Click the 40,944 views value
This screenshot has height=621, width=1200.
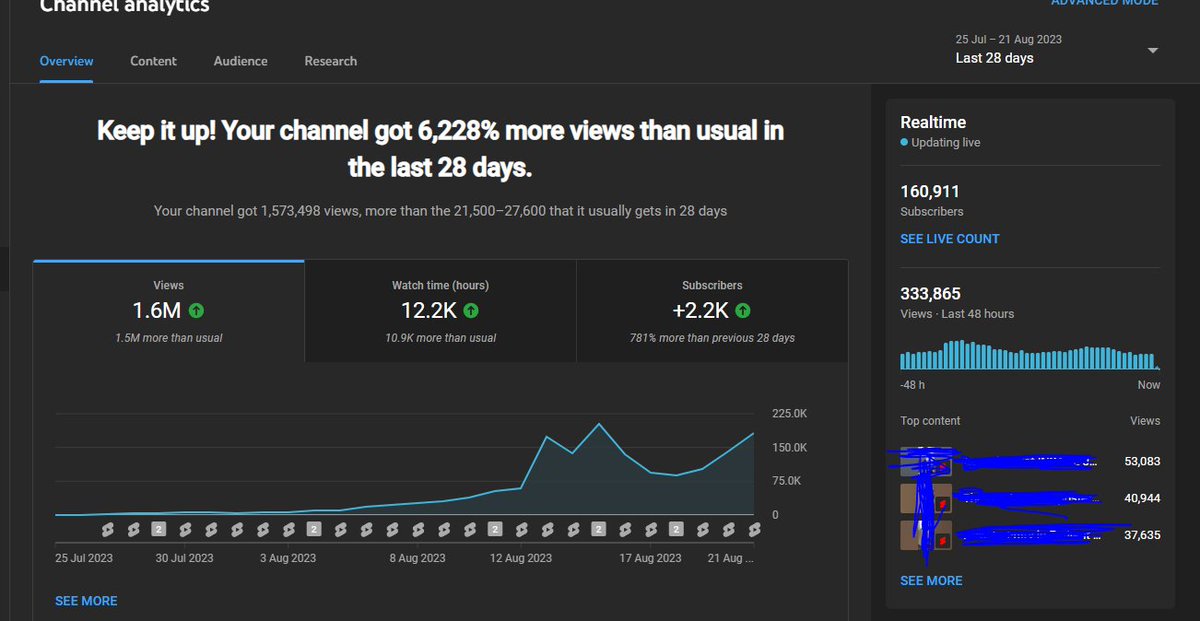click(1141, 498)
